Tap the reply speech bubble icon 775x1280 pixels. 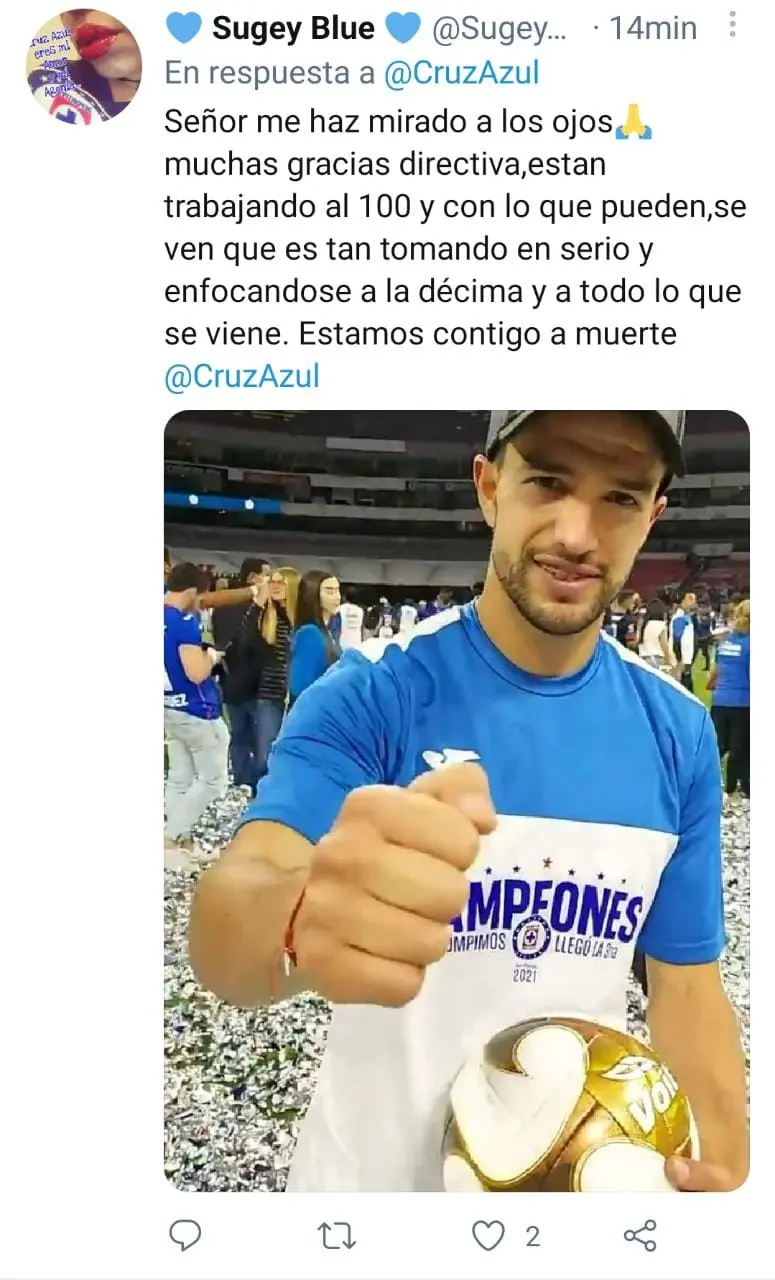[x=184, y=1236]
